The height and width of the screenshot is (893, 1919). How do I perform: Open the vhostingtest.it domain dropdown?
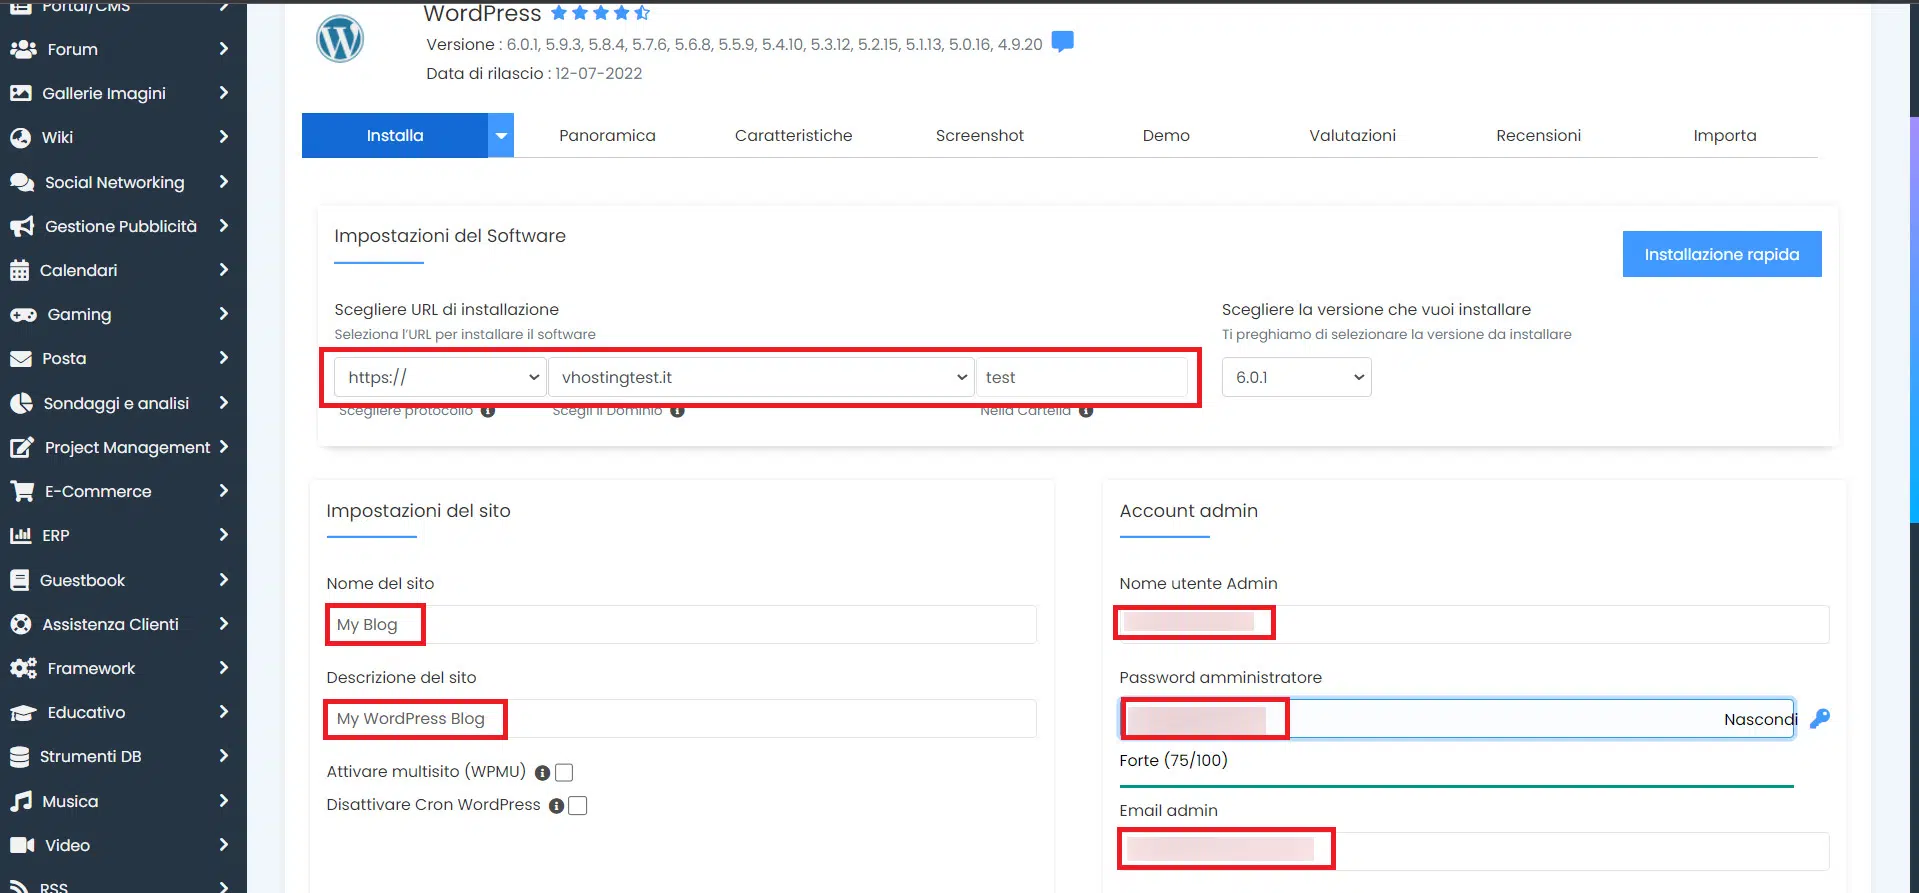(x=761, y=377)
